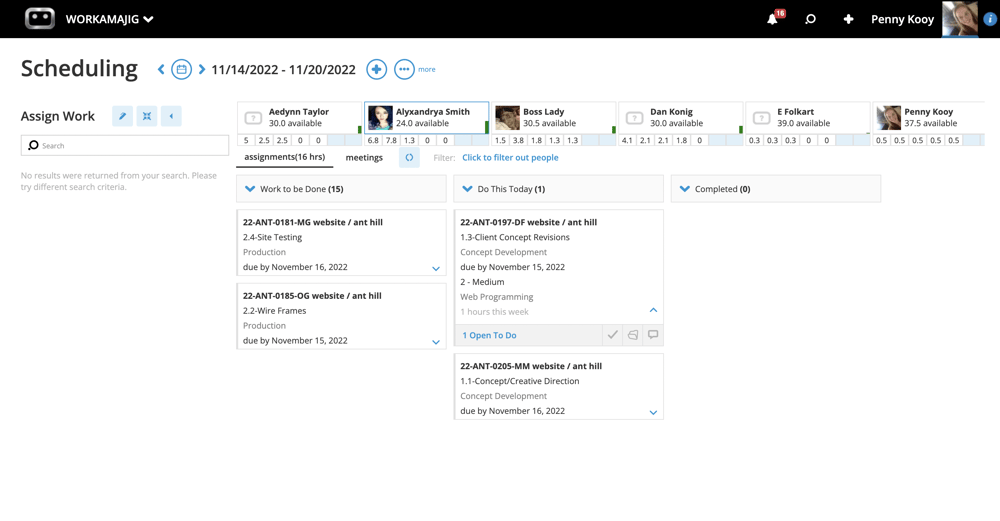Collapse the Completed (0) column
1000x521 pixels.
click(685, 189)
